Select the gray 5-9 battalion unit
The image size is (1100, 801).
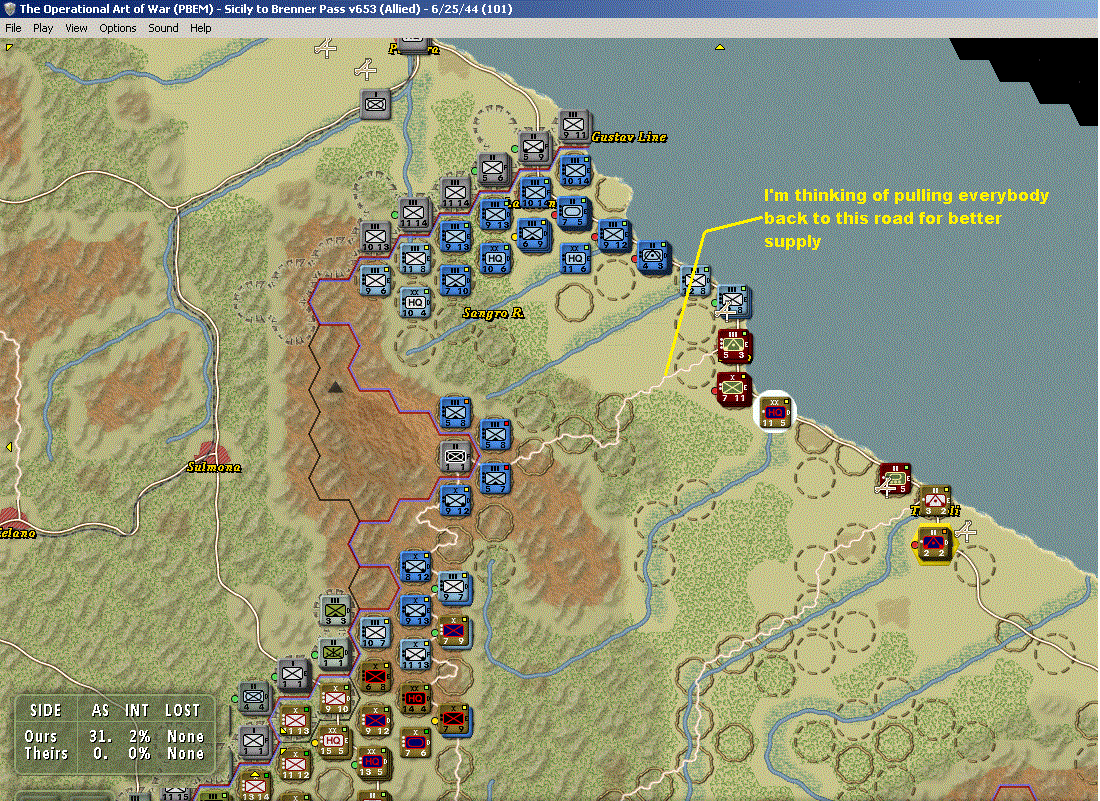tap(535, 148)
